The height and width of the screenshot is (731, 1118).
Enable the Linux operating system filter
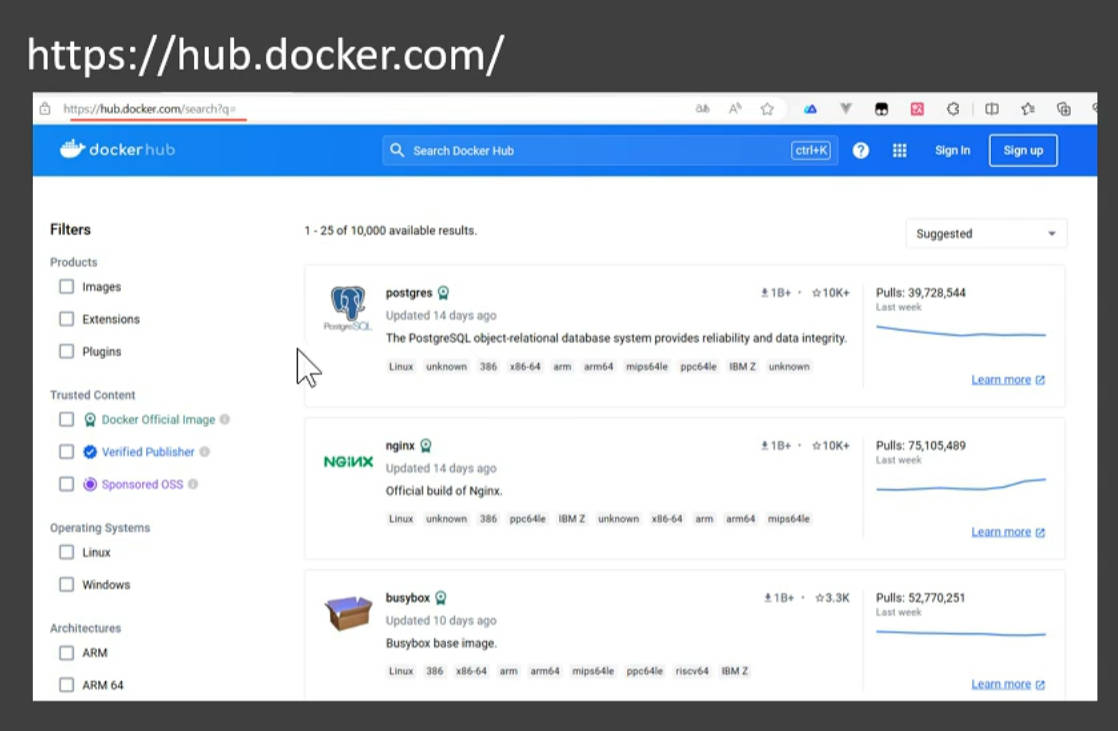tap(66, 551)
